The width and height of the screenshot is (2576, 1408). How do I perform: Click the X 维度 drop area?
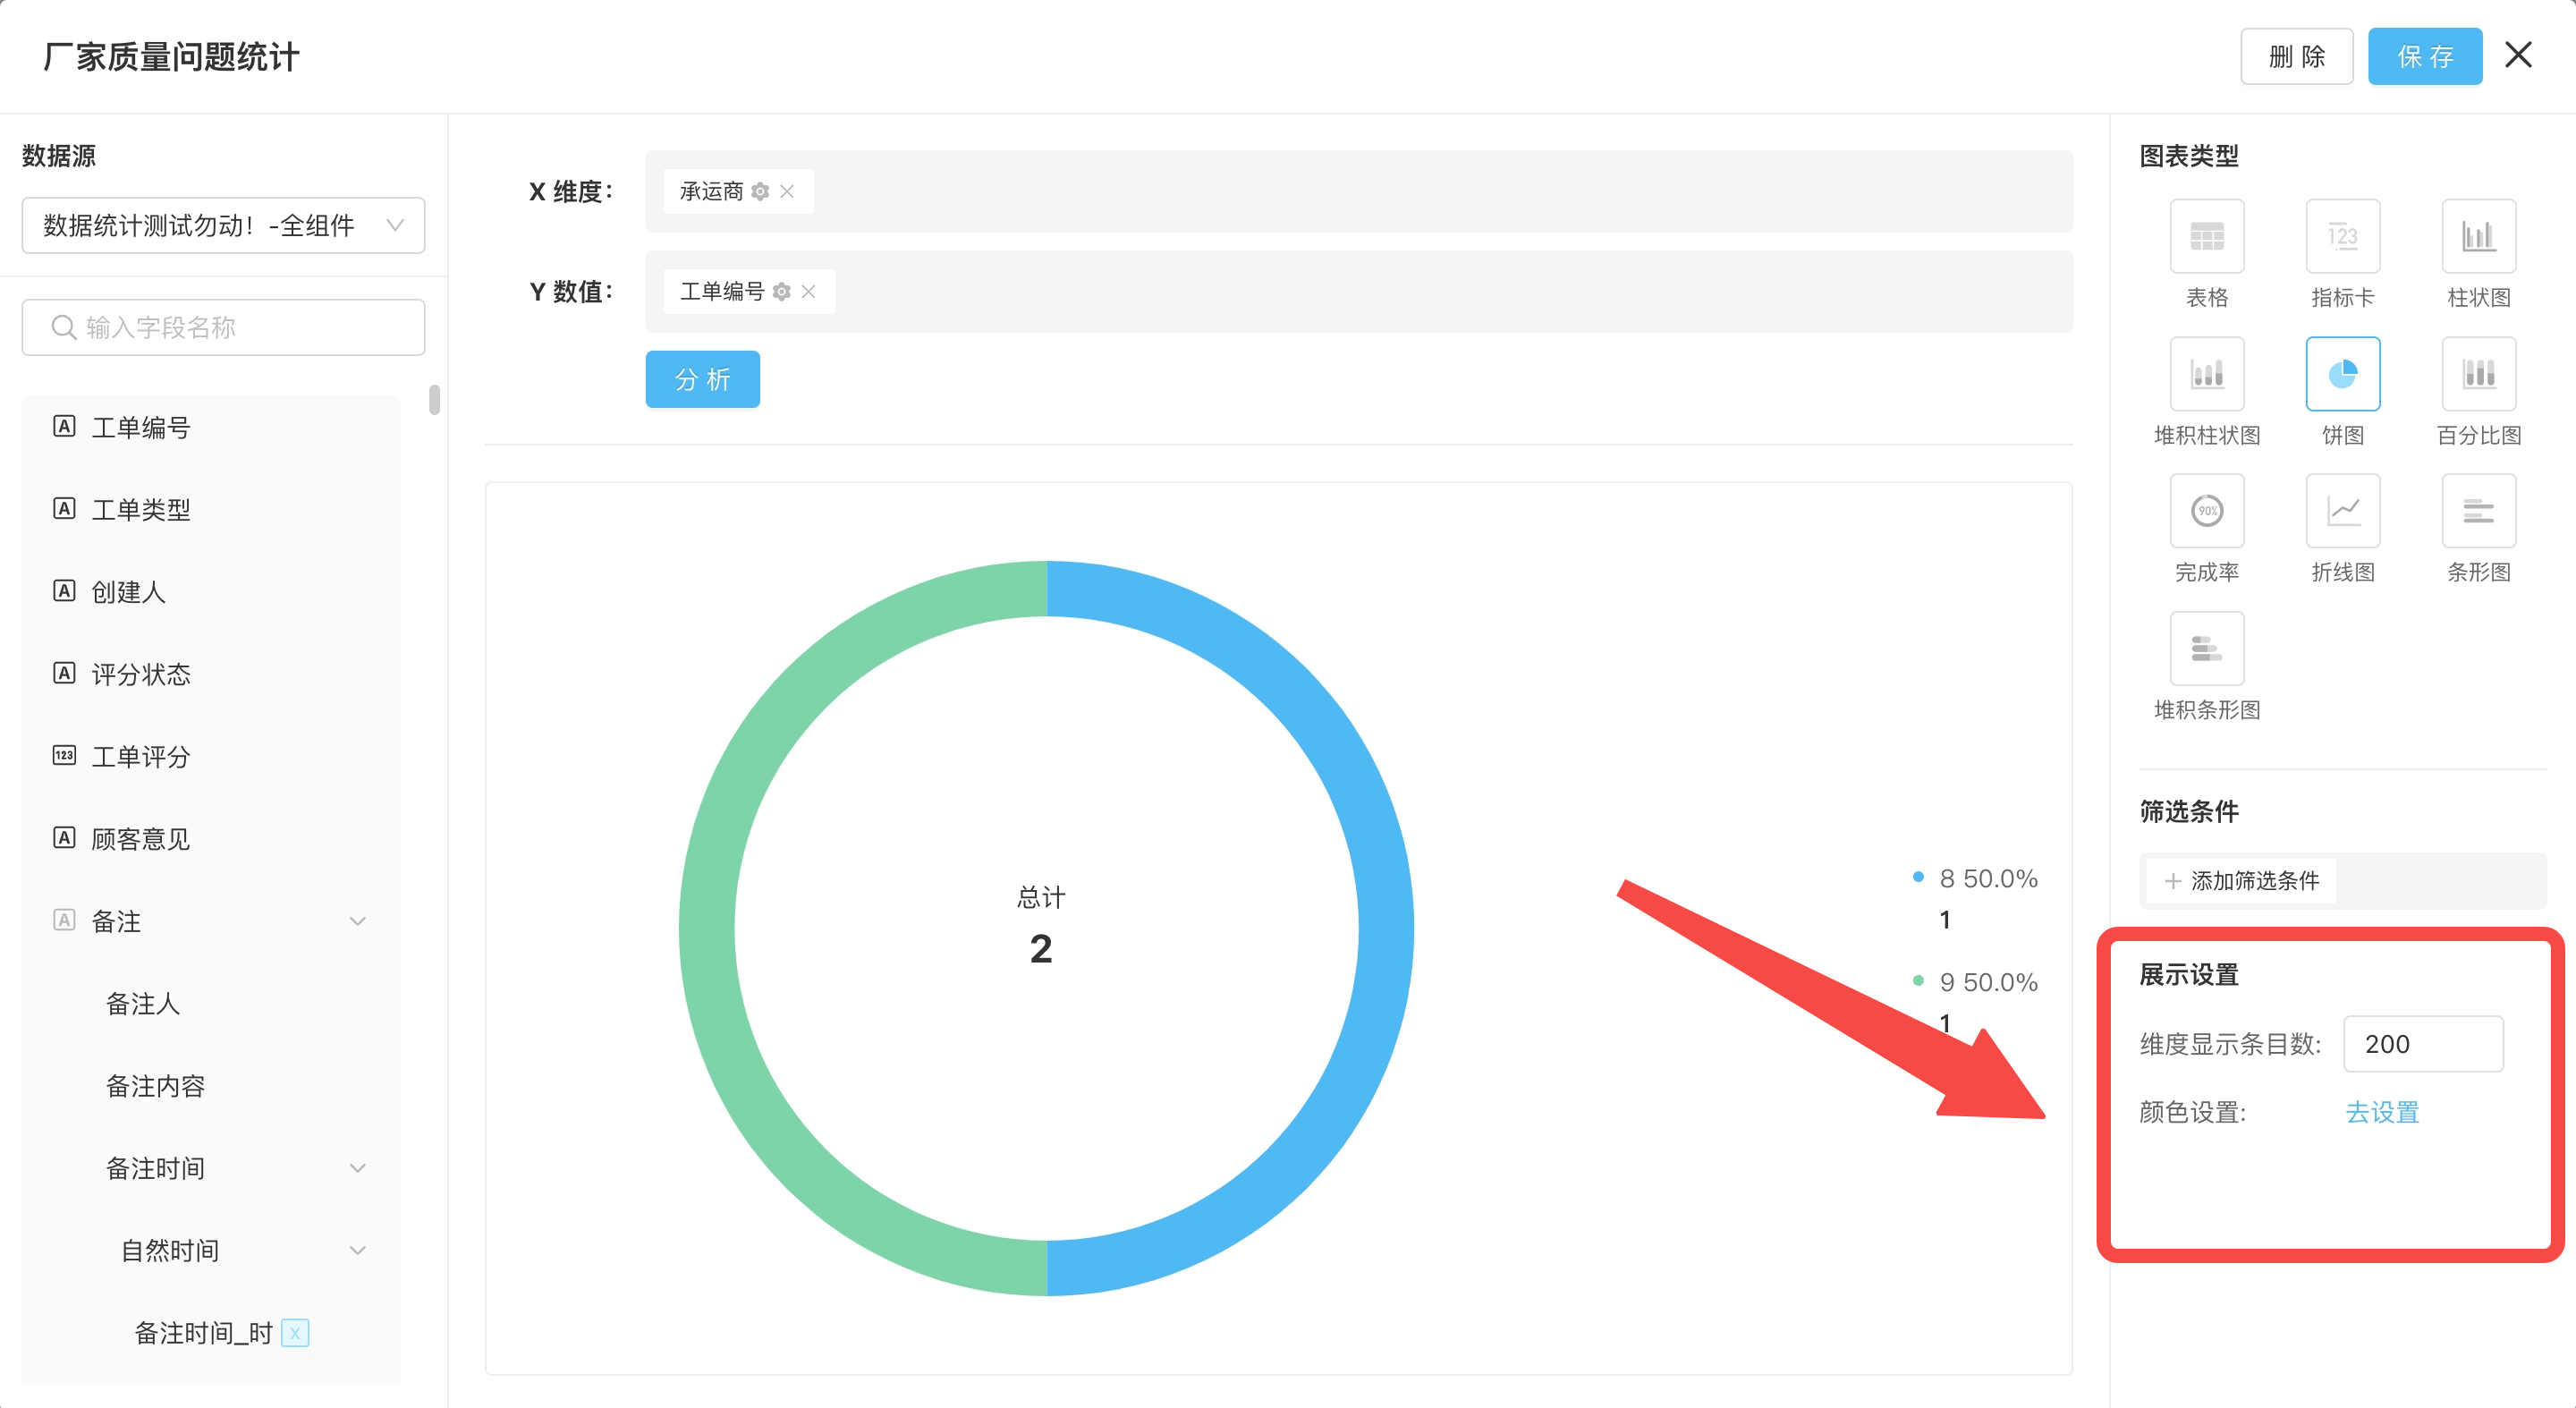[x=1358, y=191]
